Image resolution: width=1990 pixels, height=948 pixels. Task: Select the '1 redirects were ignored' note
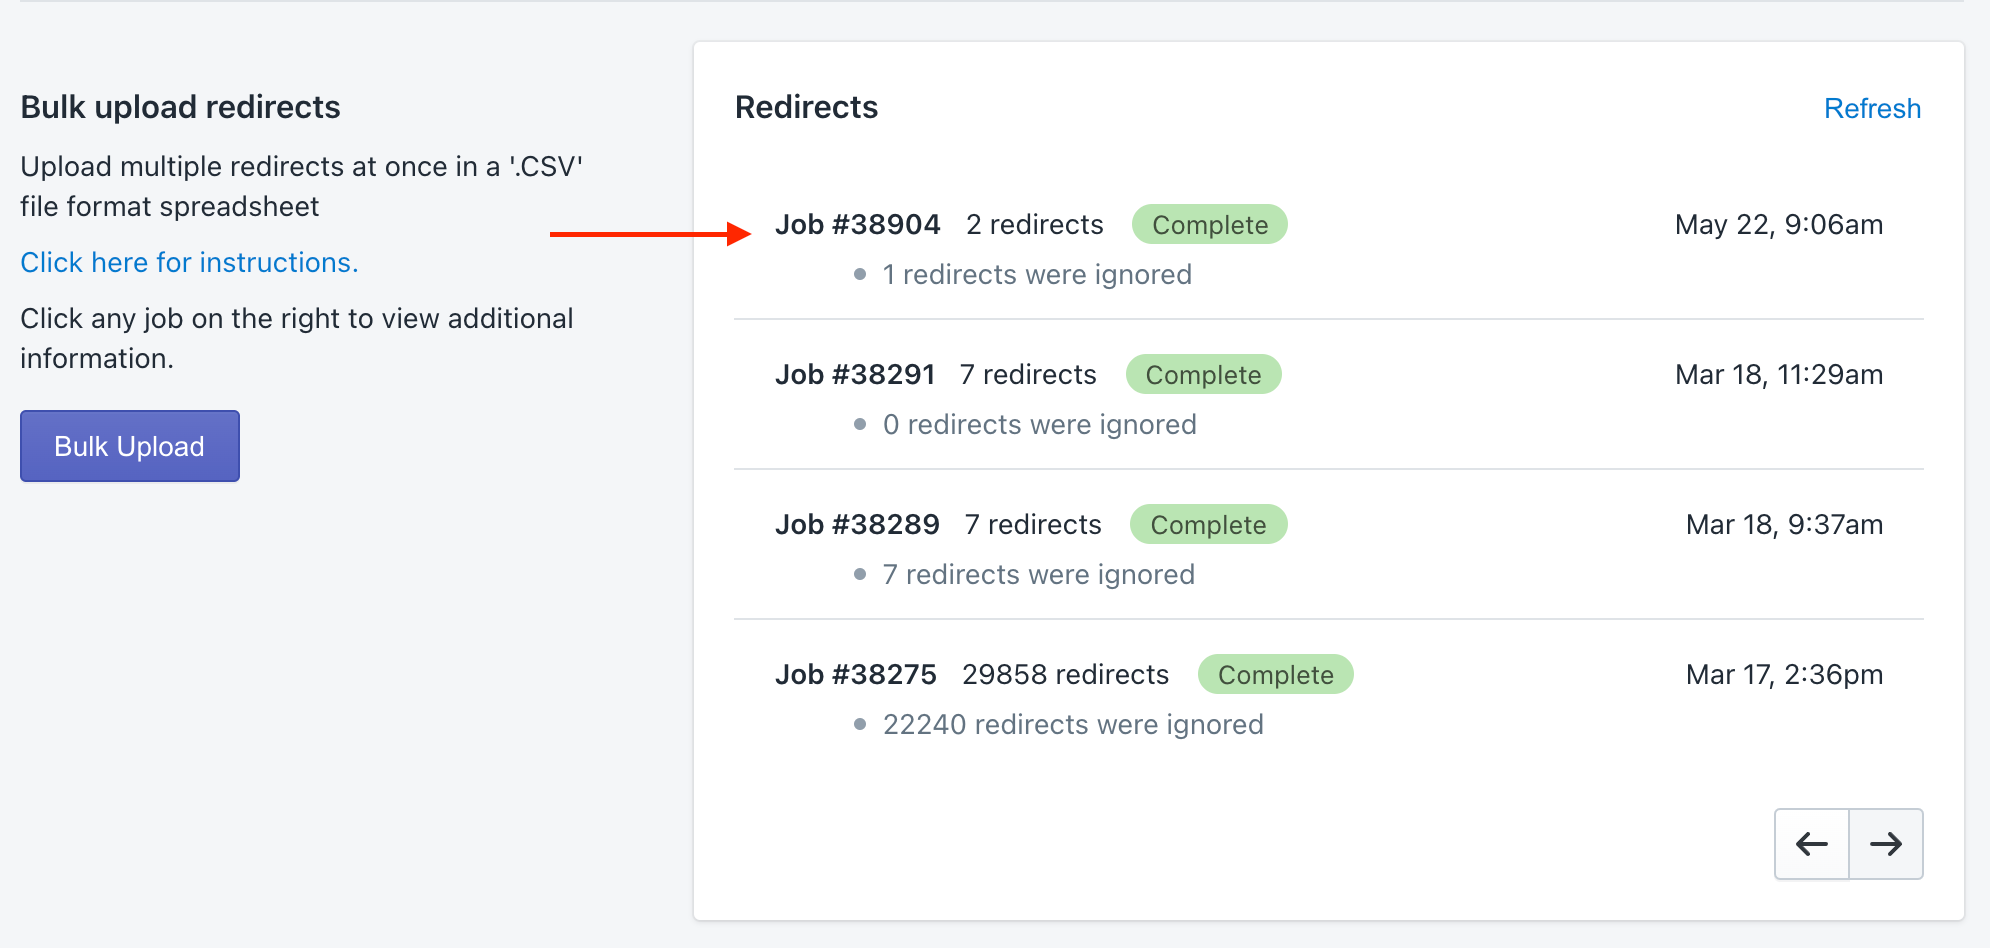pyautogui.click(x=1037, y=274)
